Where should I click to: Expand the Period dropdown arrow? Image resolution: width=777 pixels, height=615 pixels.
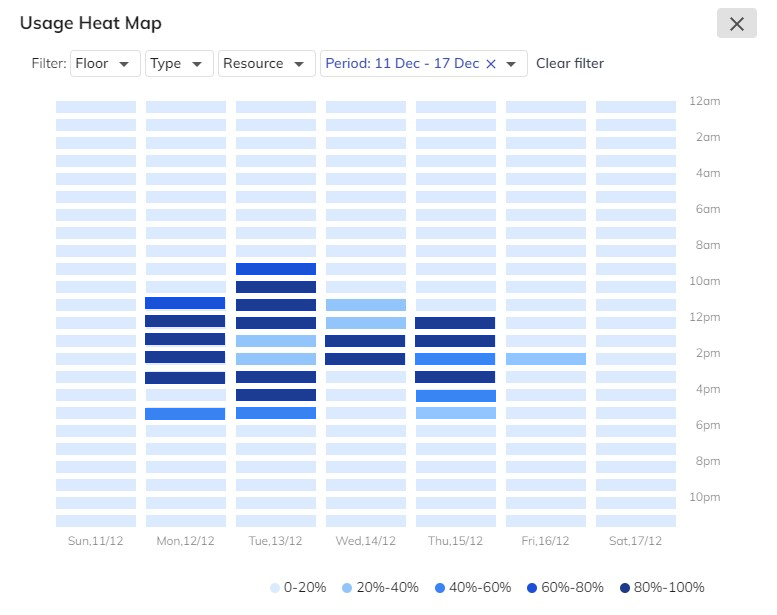pyautogui.click(x=512, y=64)
